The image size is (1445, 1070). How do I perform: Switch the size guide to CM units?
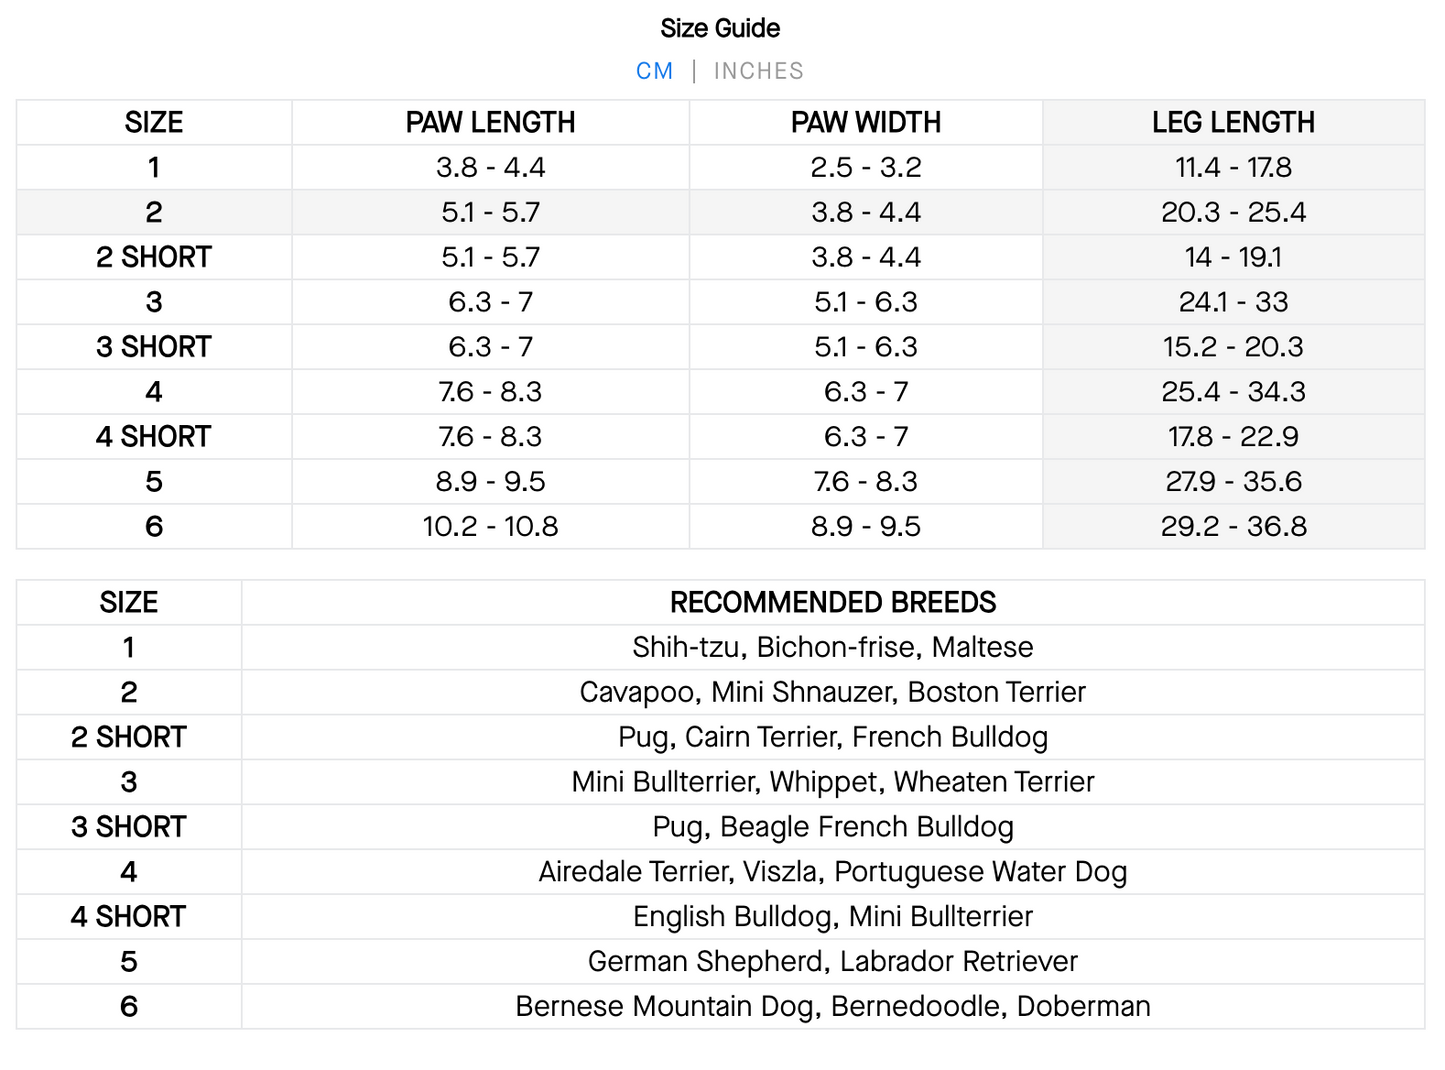click(654, 71)
